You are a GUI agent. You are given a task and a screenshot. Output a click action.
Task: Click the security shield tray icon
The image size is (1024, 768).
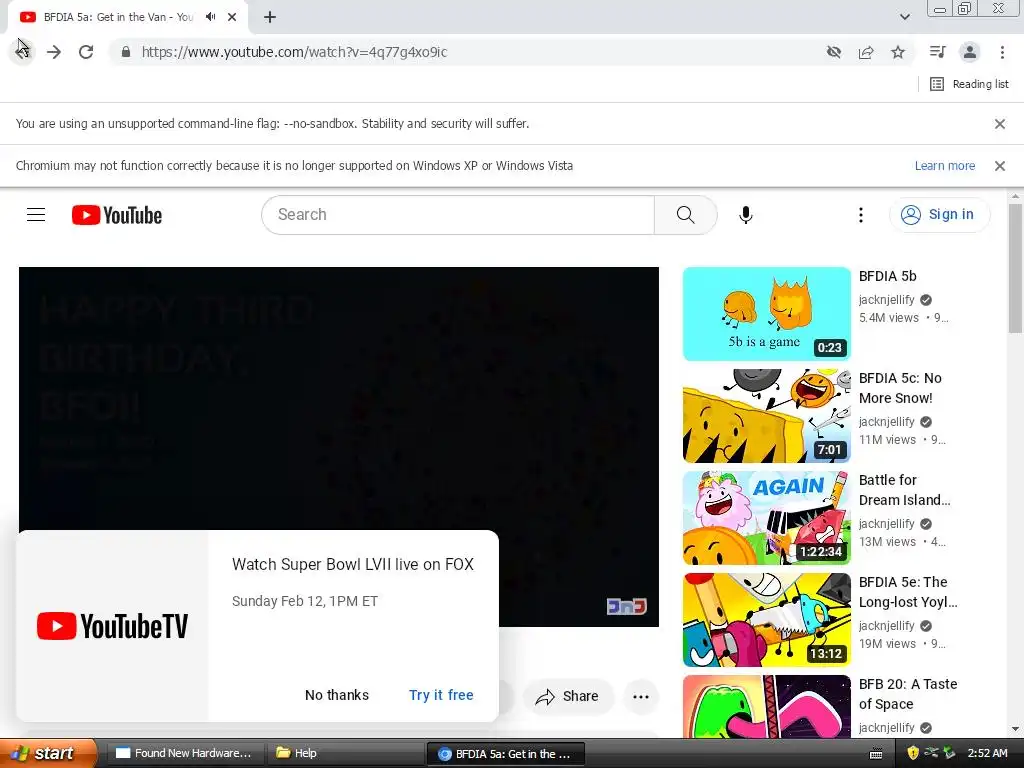tap(913, 753)
